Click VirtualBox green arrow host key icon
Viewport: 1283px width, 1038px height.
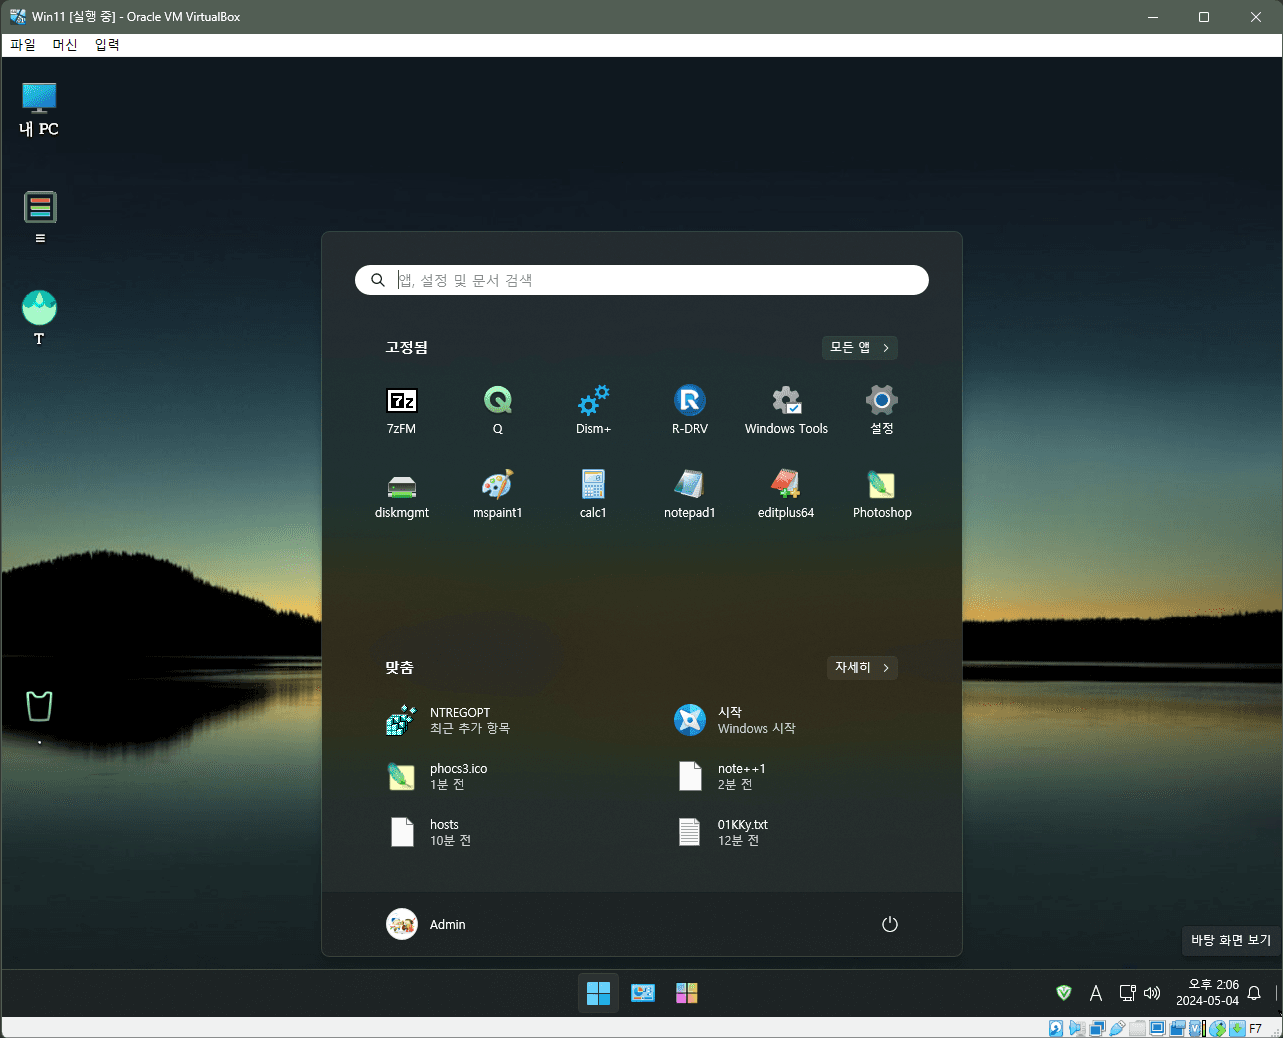tap(1238, 1028)
